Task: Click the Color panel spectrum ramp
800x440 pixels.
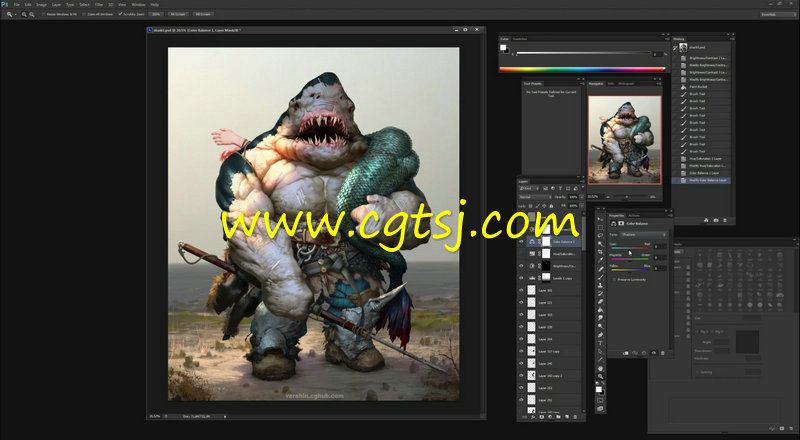Action: click(x=582, y=69)
